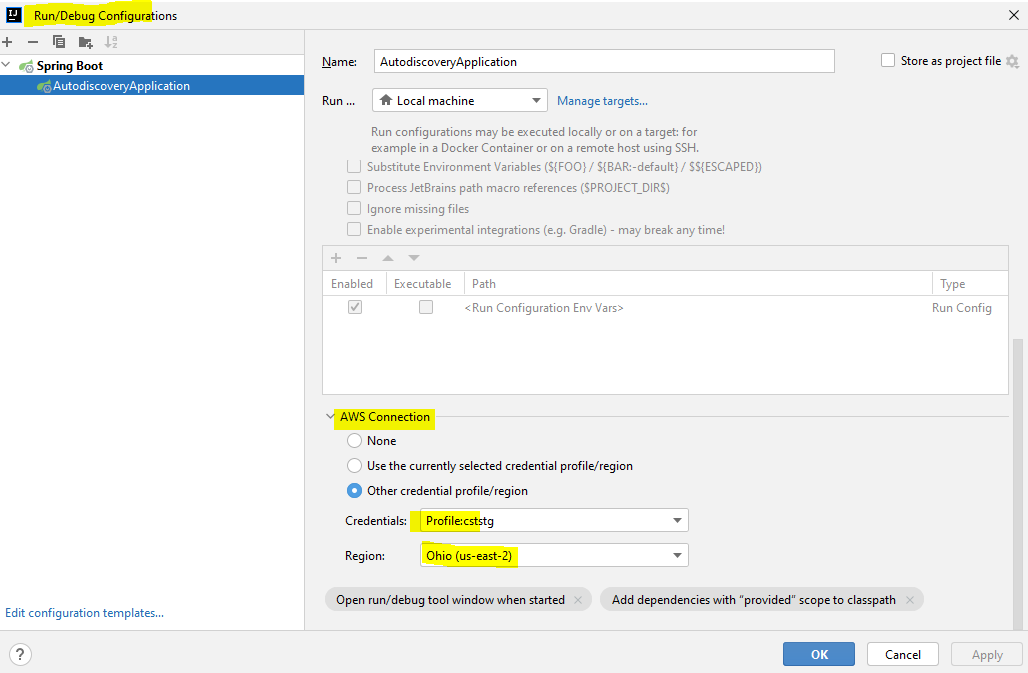Select the Spring Boot group label

[x=69, y=66]
